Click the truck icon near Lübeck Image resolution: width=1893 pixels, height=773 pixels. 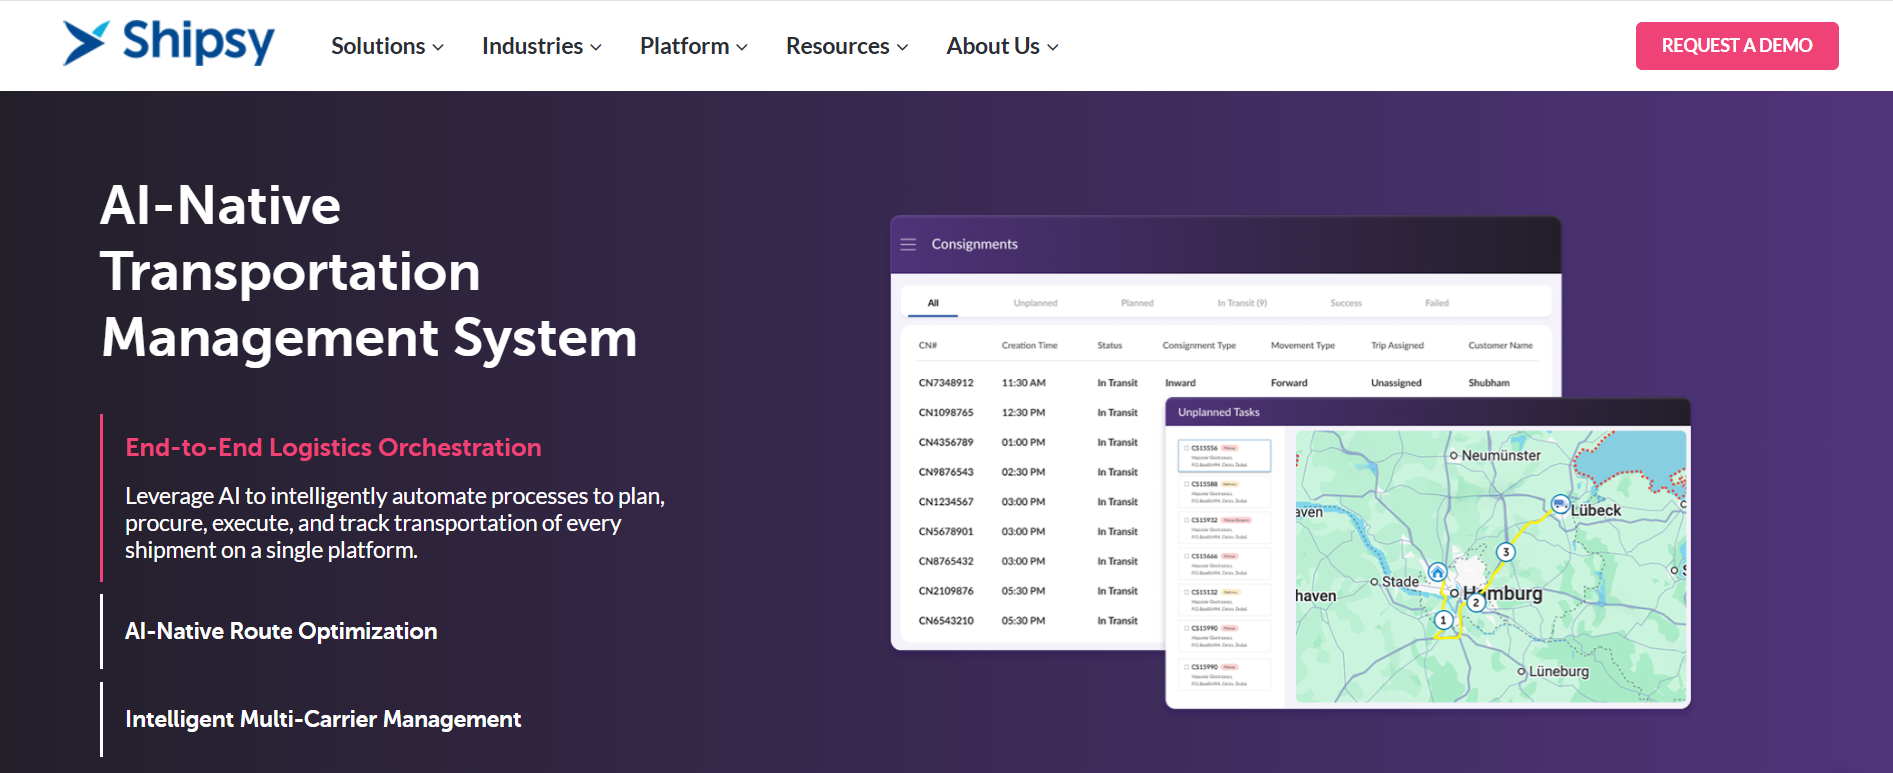coord(1560,504)
